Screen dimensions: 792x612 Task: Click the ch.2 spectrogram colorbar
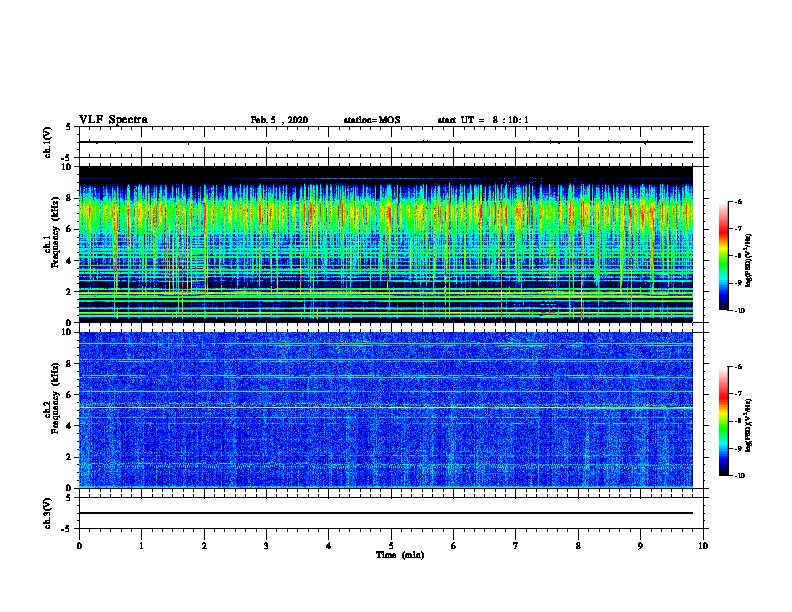(723, 421)
